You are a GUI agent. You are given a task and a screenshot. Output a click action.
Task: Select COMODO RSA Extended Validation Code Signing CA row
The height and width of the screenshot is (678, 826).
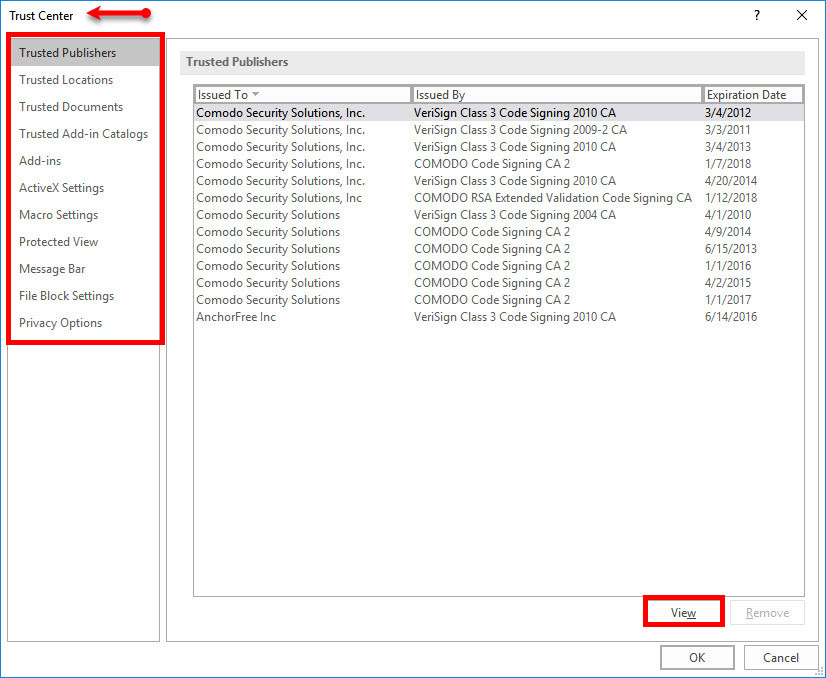coord(499,198)
